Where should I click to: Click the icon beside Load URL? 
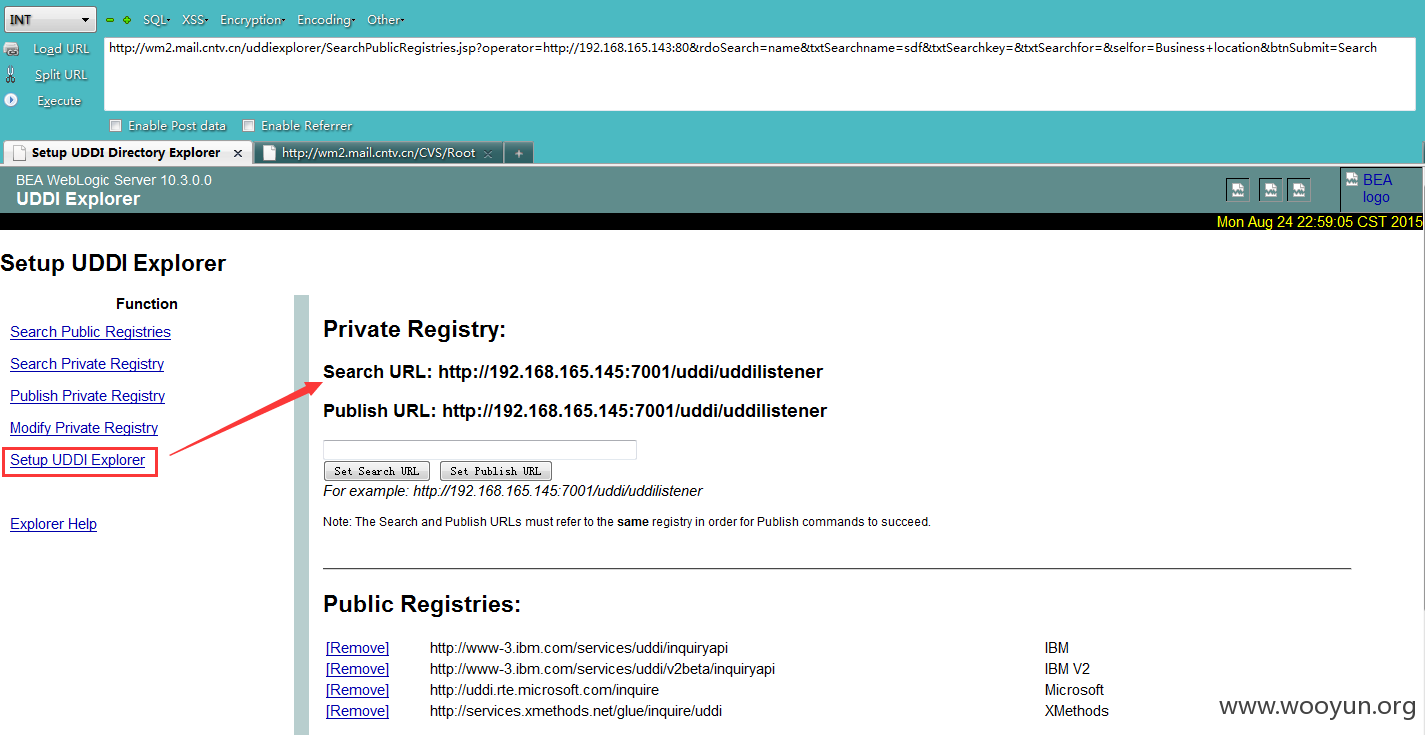pos(11,49)
